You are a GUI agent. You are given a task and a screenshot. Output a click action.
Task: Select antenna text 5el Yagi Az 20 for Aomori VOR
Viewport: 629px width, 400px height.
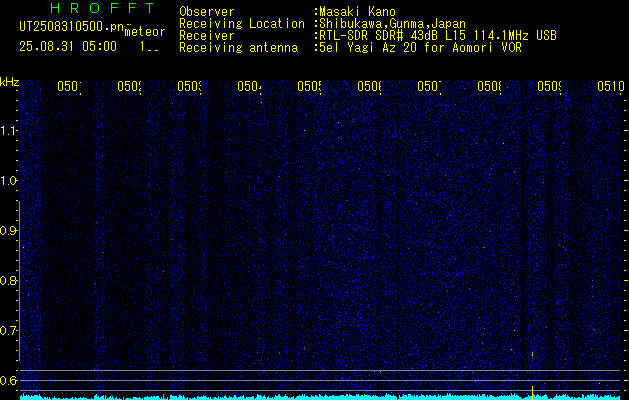420,48
